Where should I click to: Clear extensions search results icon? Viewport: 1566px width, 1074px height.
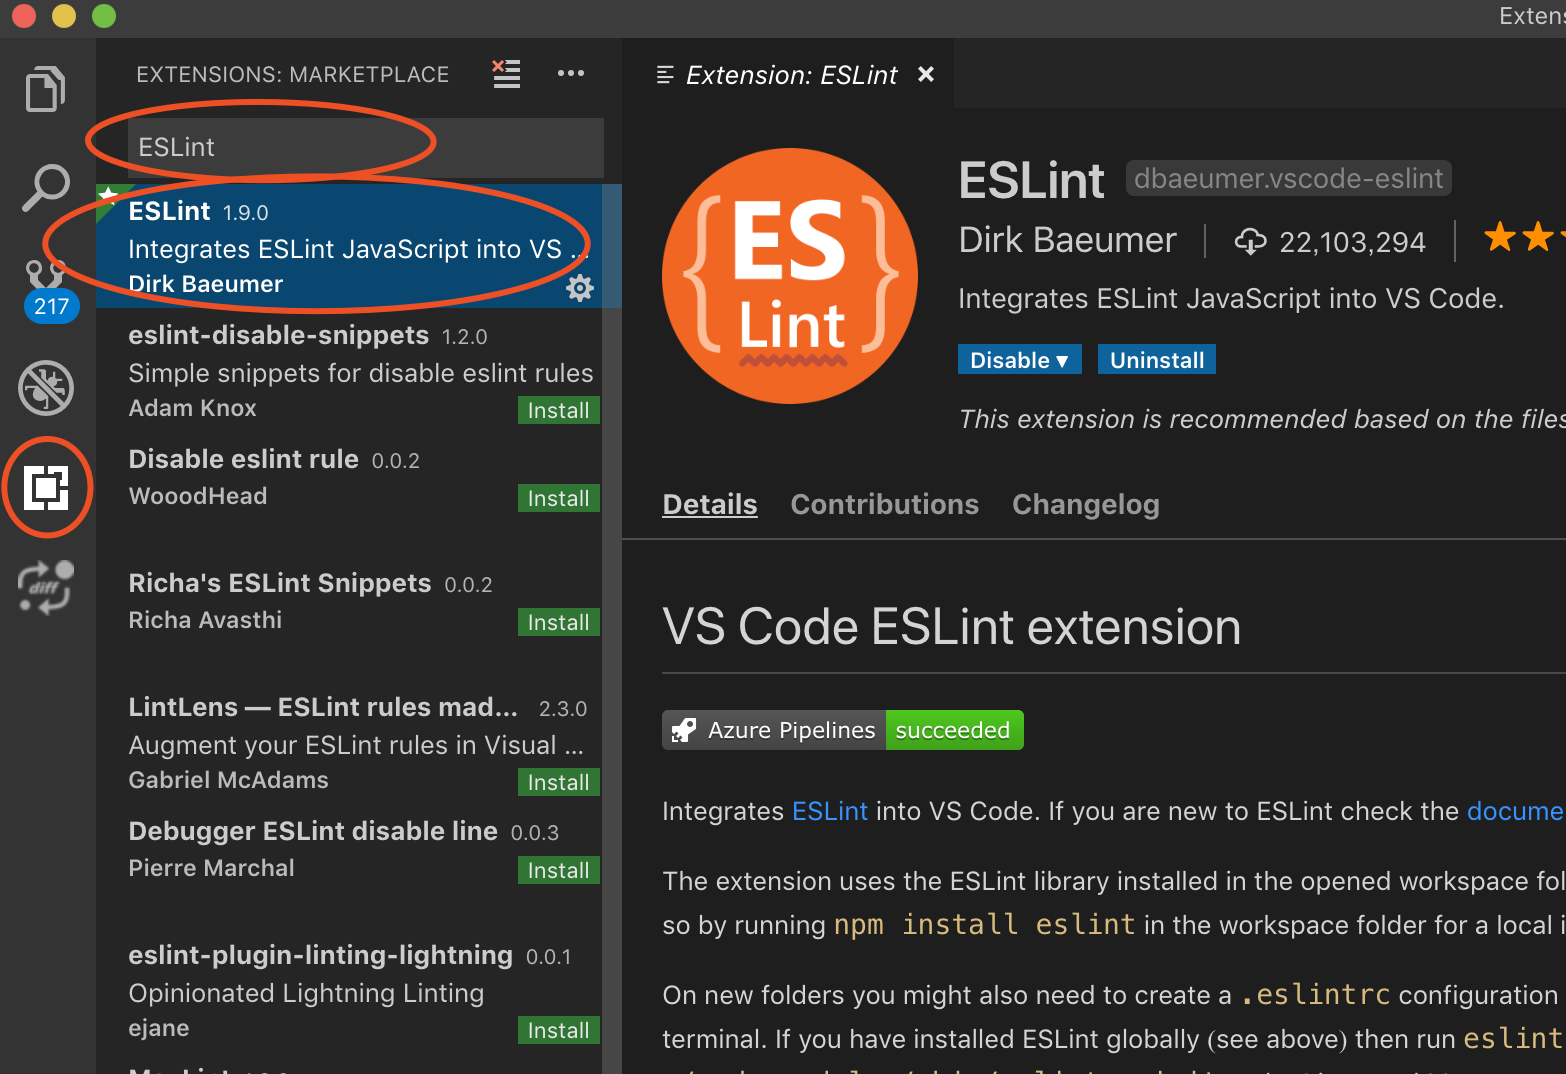[x=507, y=74]
